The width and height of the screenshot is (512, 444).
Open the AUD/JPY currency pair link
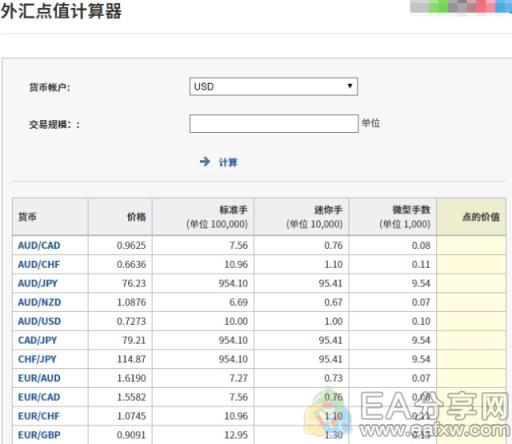pos(38,283)
